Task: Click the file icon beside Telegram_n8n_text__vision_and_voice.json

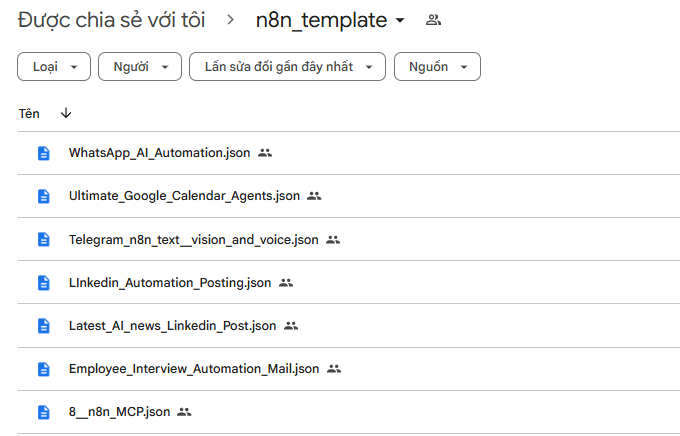Action: [43, 240]
